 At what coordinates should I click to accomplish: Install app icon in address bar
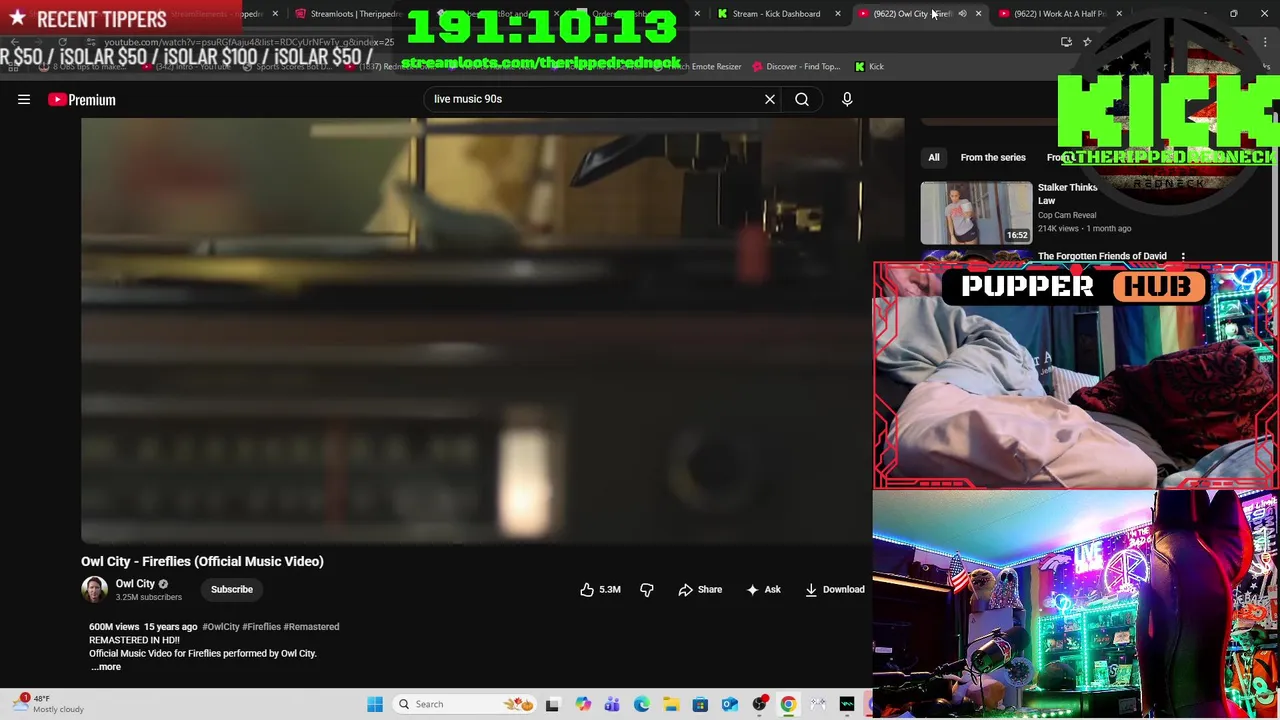[x=1066, y=42]
